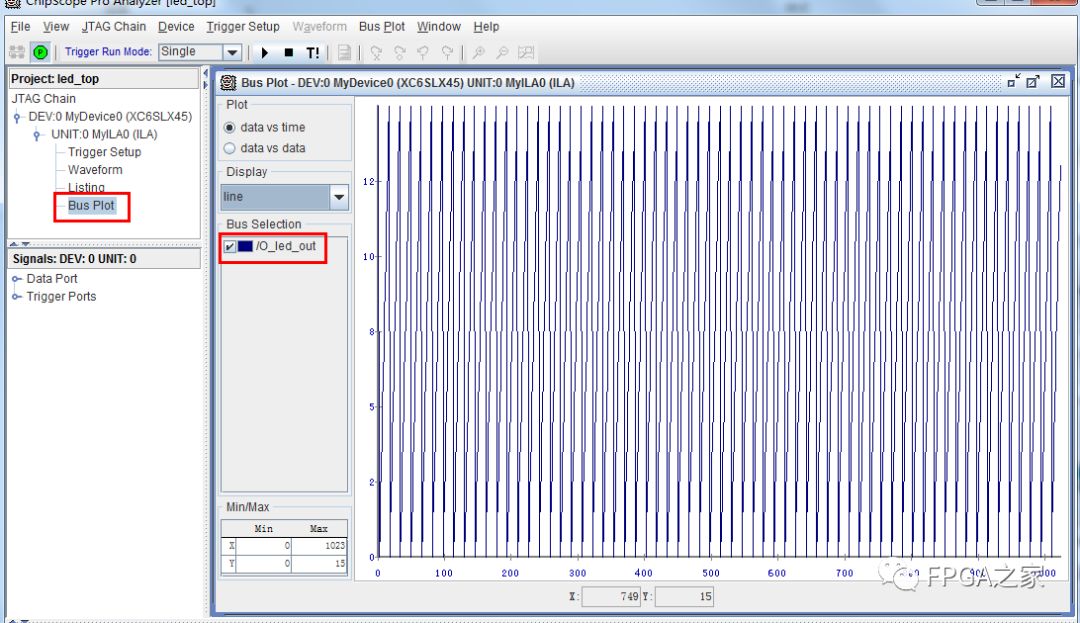Click the zoom in magnifier icon

click(x=479, y=52)
